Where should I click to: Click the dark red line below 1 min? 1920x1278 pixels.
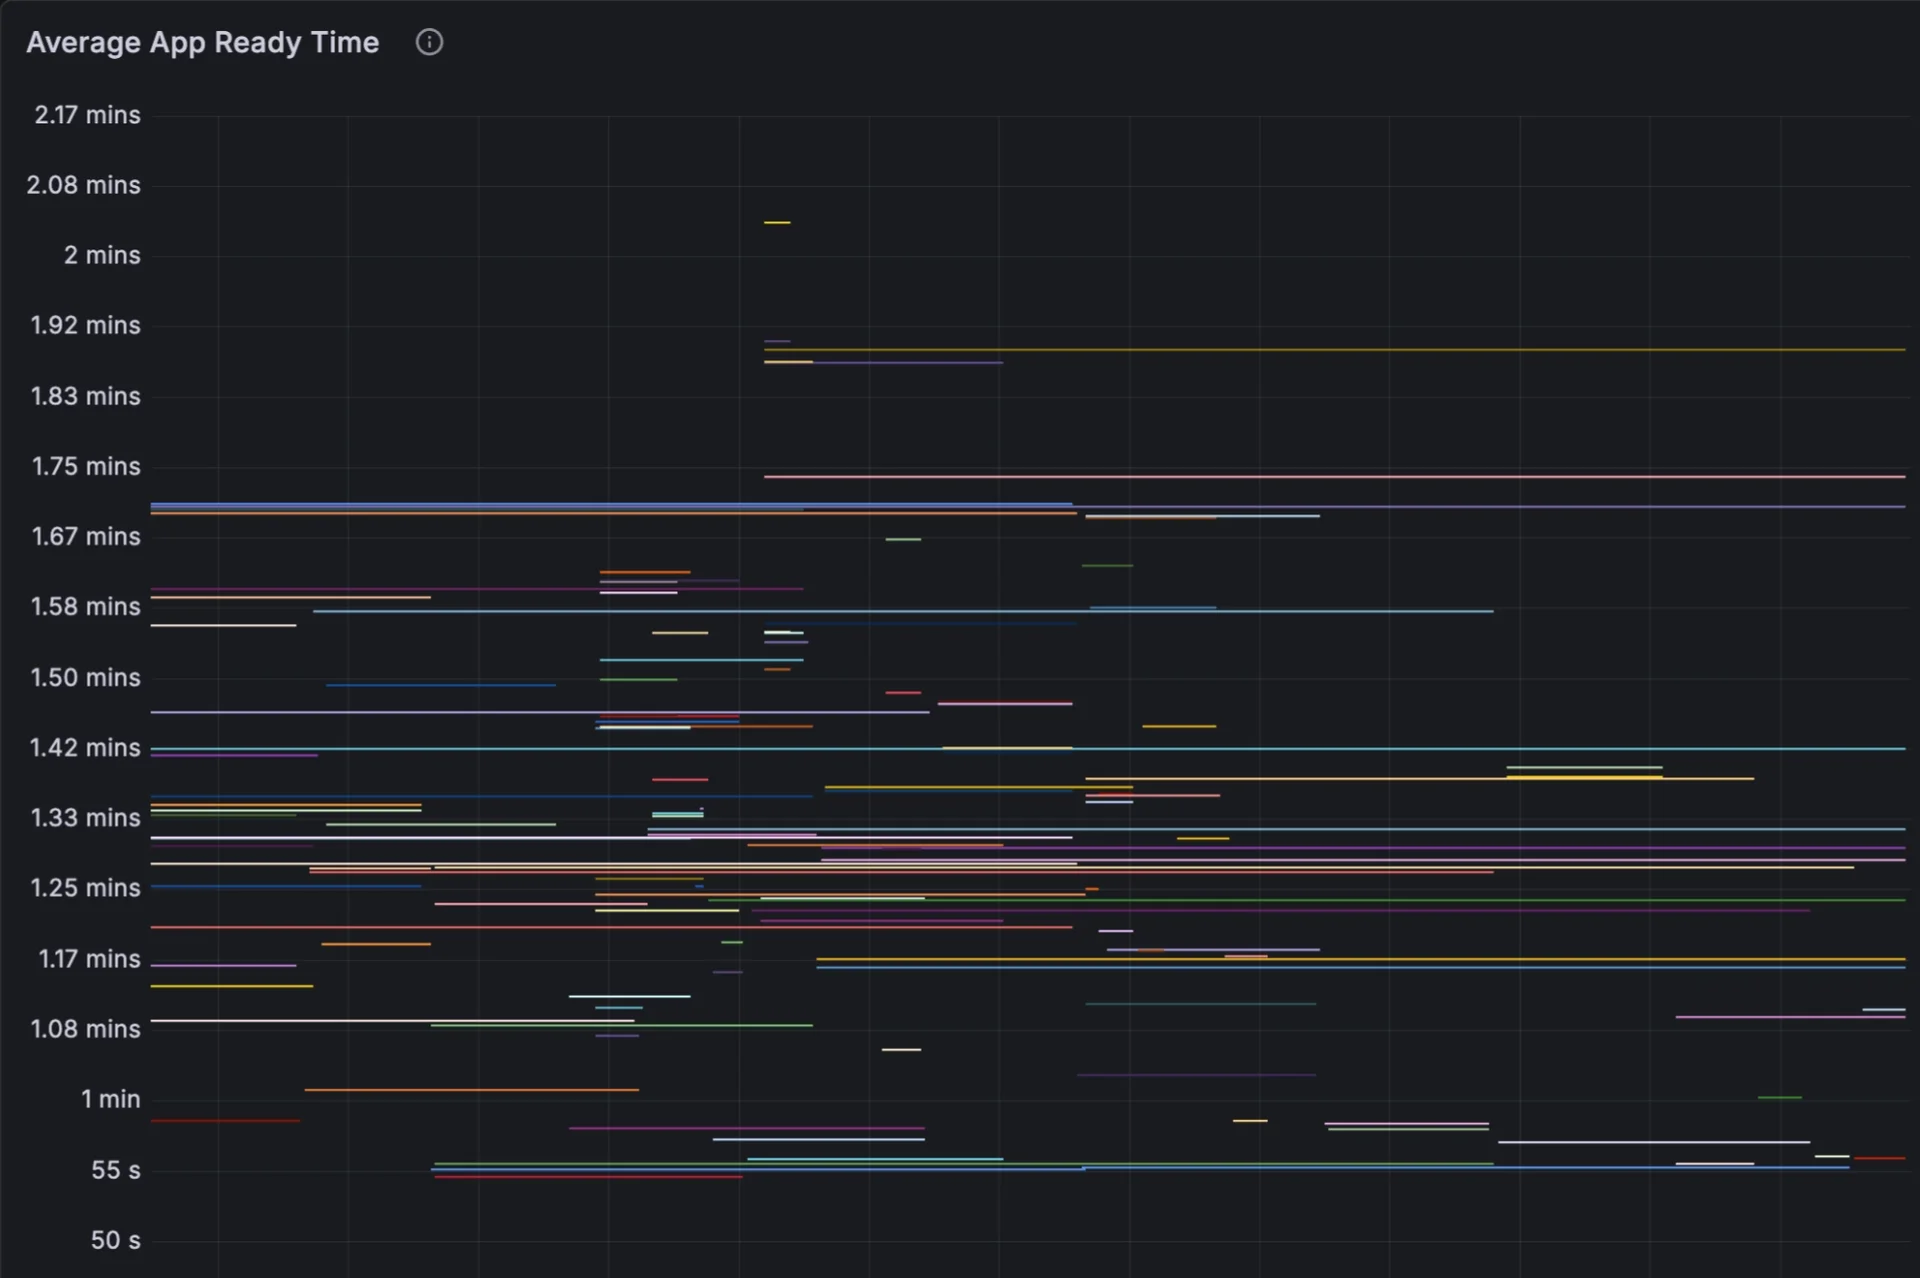tap(225, 1121)
